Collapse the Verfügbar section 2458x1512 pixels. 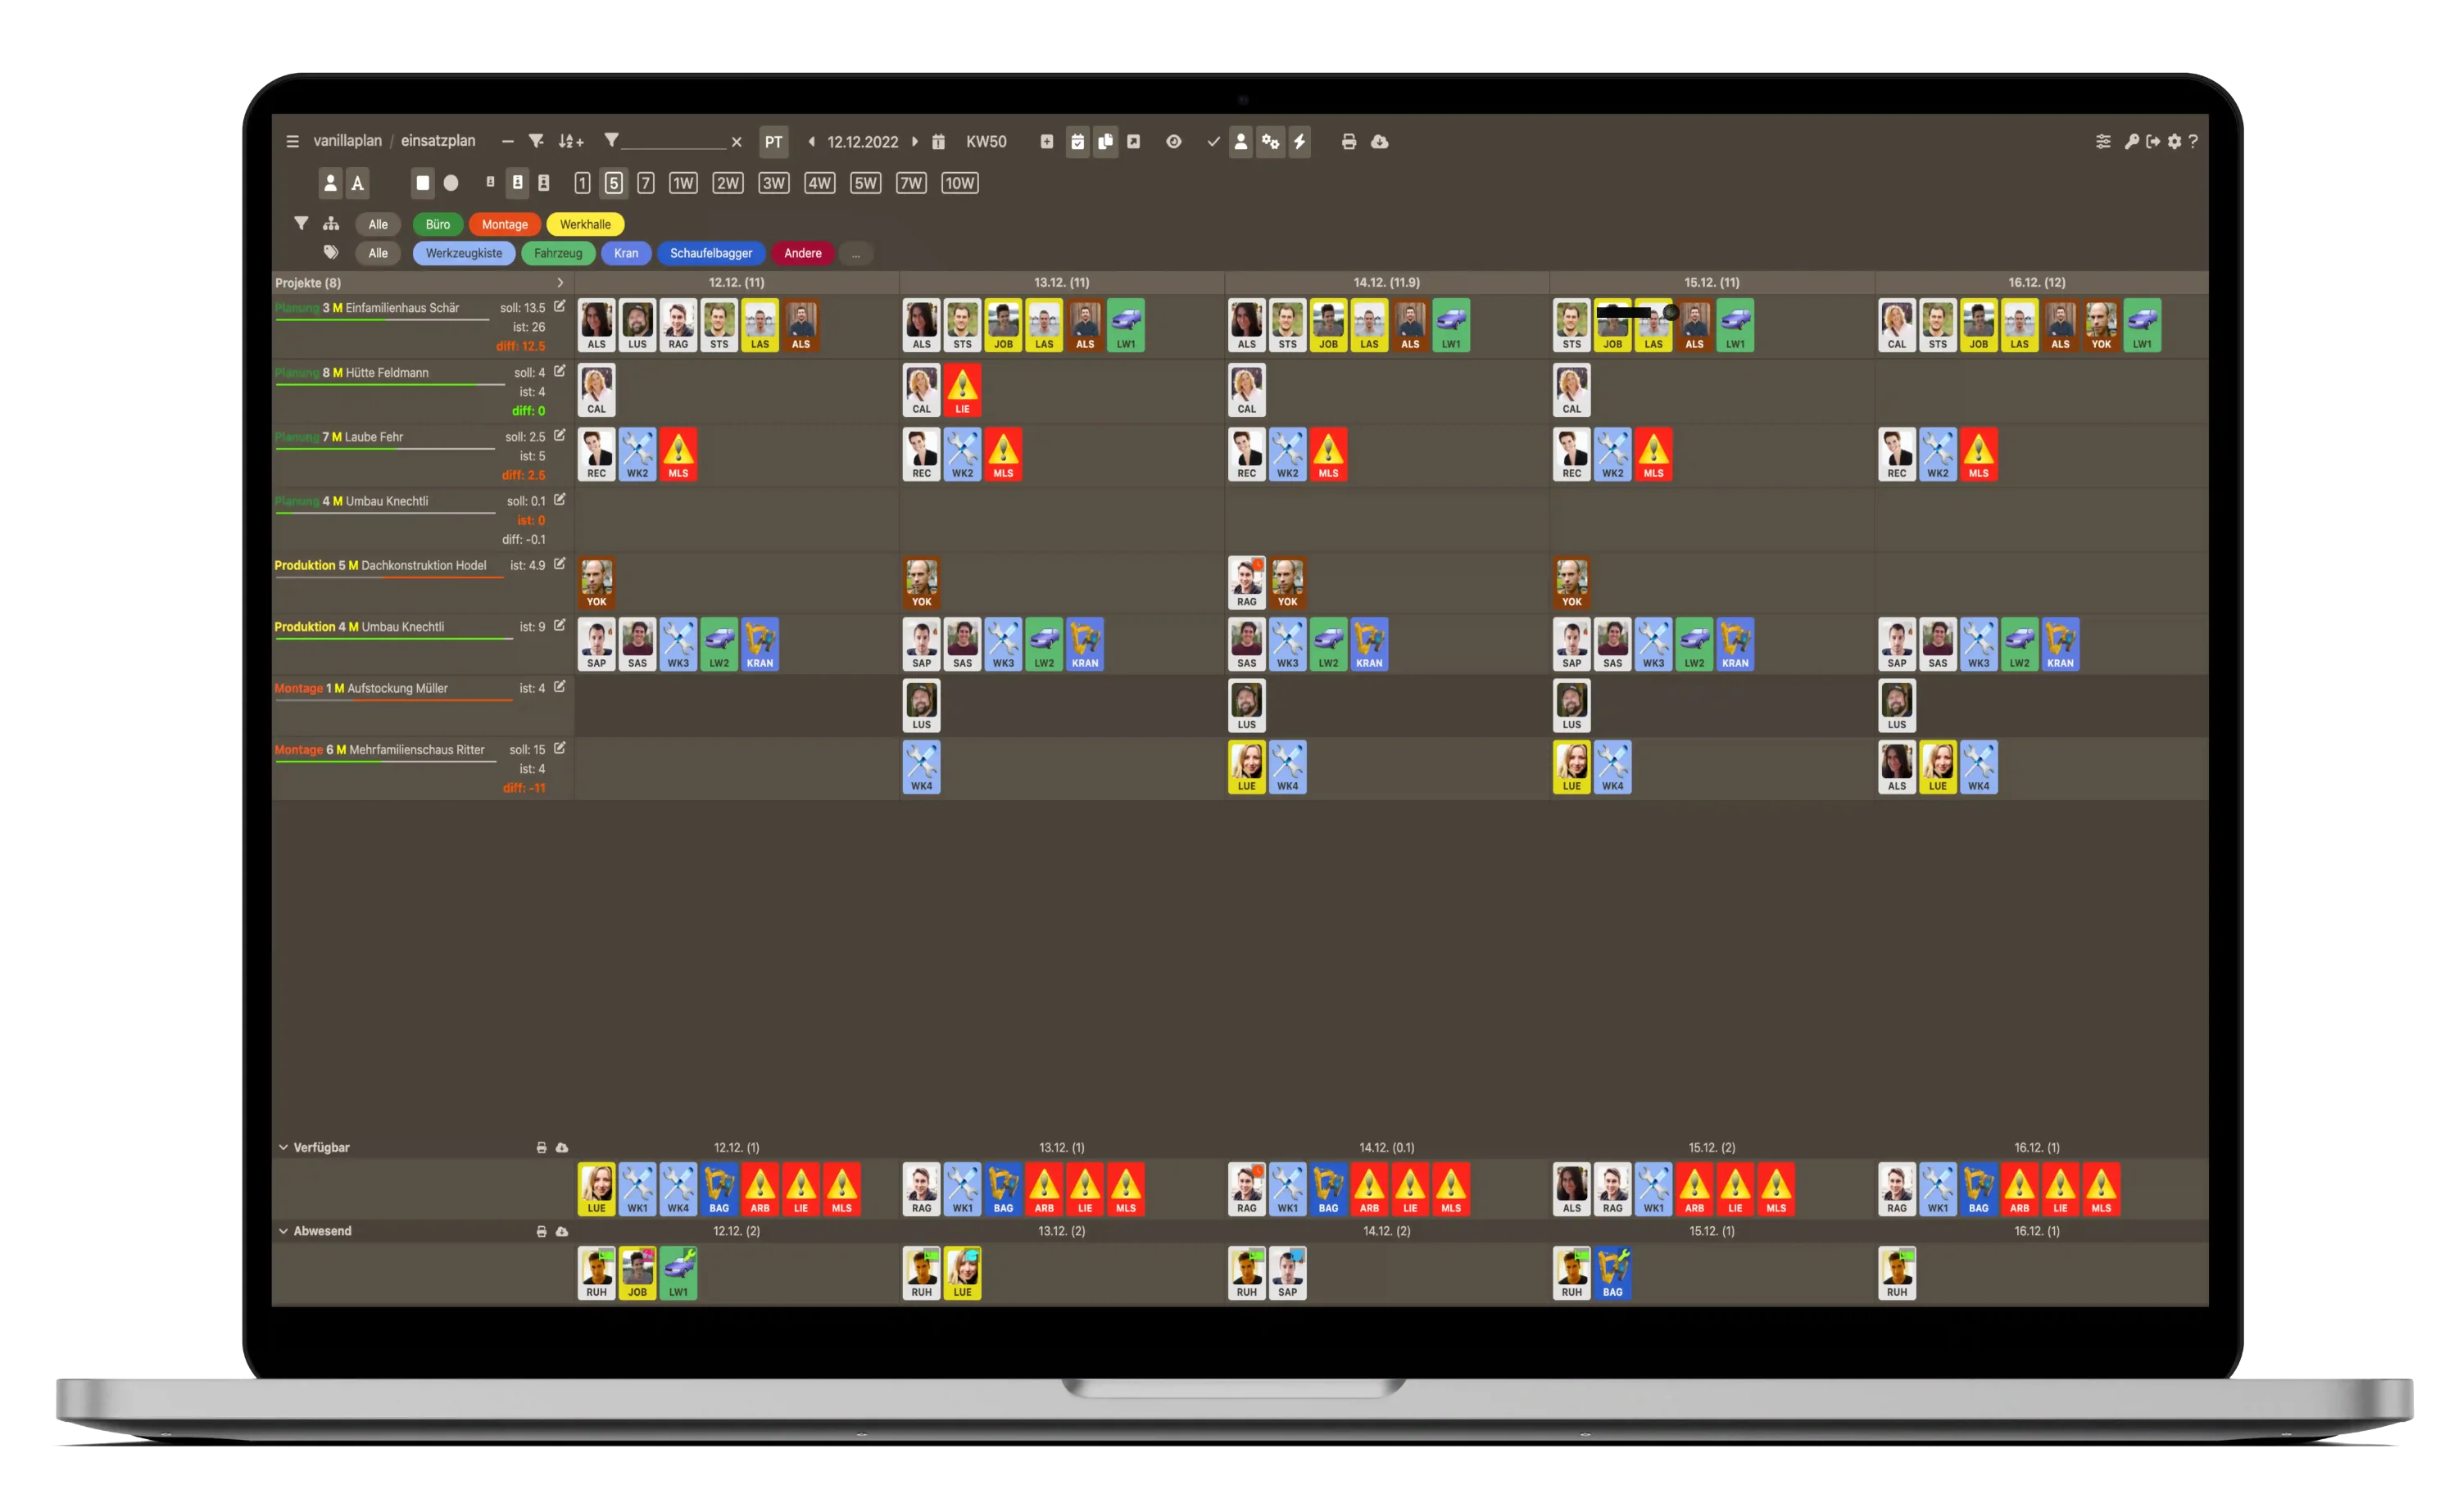283,1148
